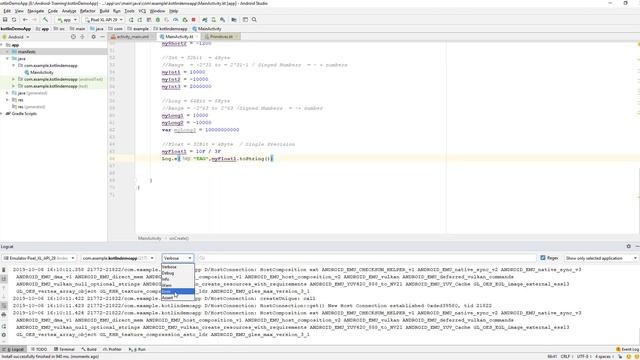Open the Android project view selector
The height and width of the screenshot is (360, 640).
16,37
